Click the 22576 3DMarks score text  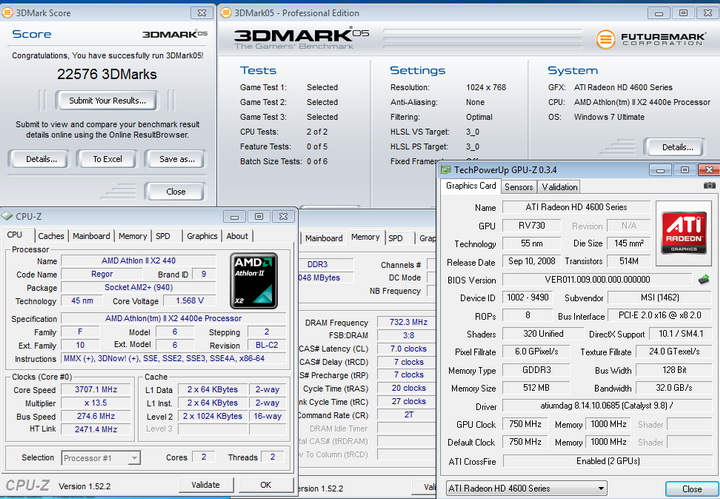tap(107, 74)
